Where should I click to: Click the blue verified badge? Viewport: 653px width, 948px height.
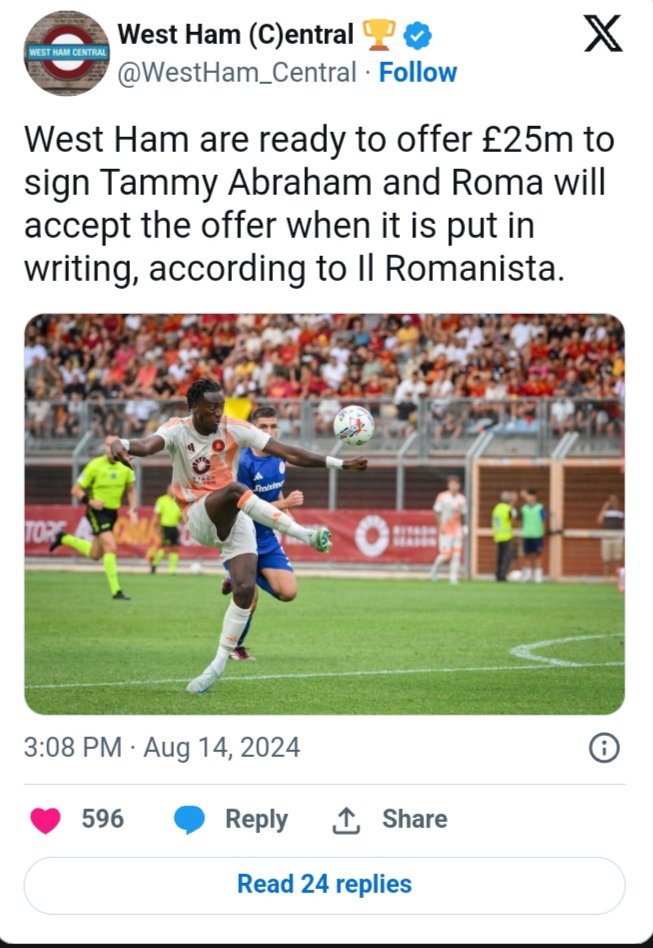tap(417, 36)
